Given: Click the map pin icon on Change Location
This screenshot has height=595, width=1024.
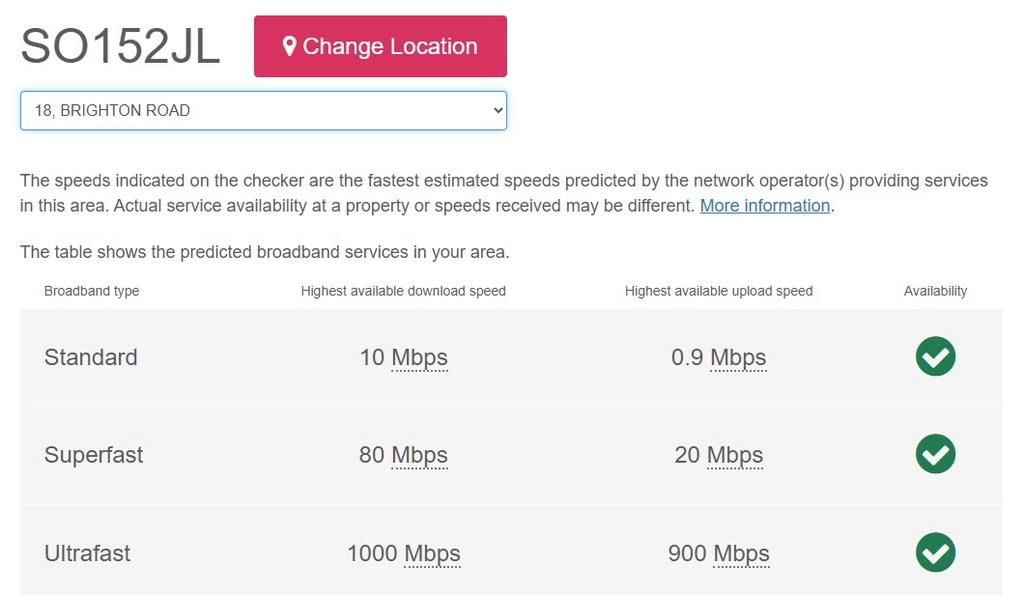Looking at the screenshot, I should 289,46.
